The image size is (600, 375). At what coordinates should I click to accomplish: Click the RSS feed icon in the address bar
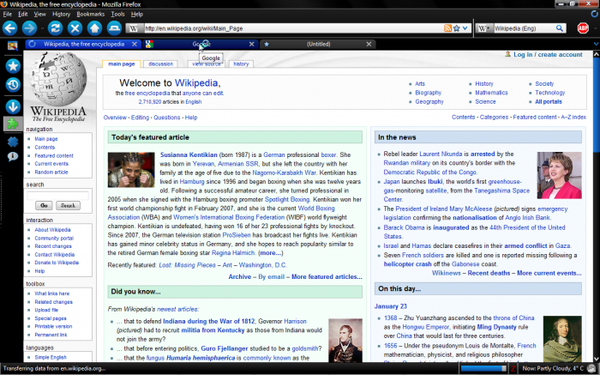447,28
